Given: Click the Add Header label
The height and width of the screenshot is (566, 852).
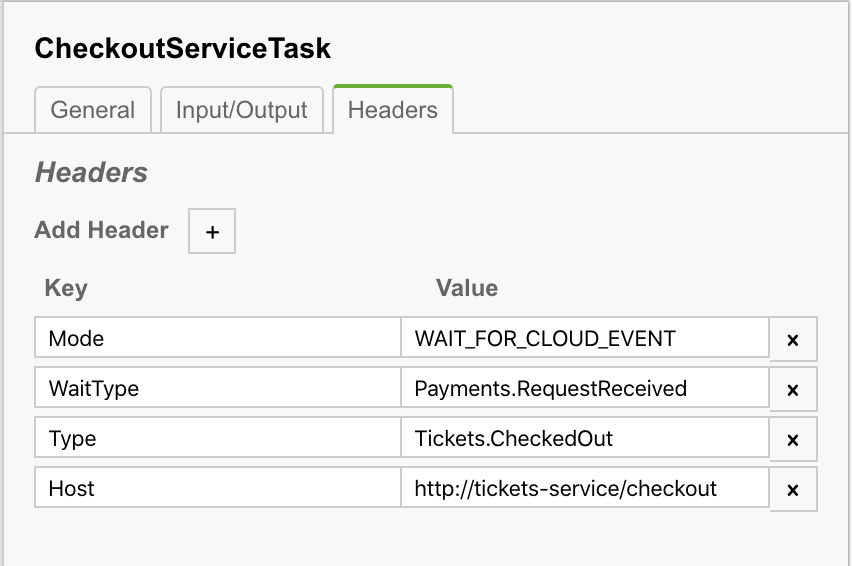Looking at the screenshot, I should pos(102,230).
